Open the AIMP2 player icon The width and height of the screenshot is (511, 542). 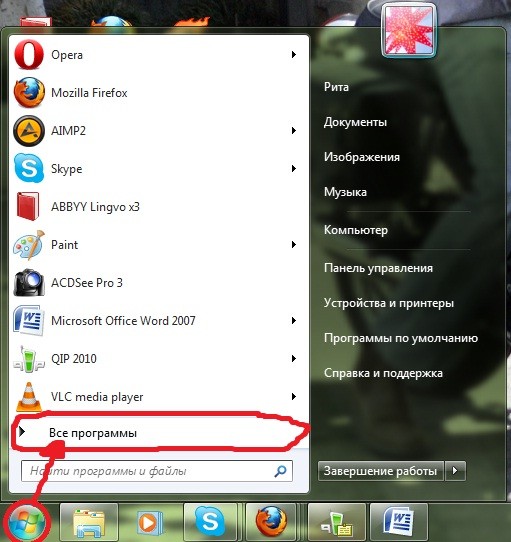pos(29,131)
